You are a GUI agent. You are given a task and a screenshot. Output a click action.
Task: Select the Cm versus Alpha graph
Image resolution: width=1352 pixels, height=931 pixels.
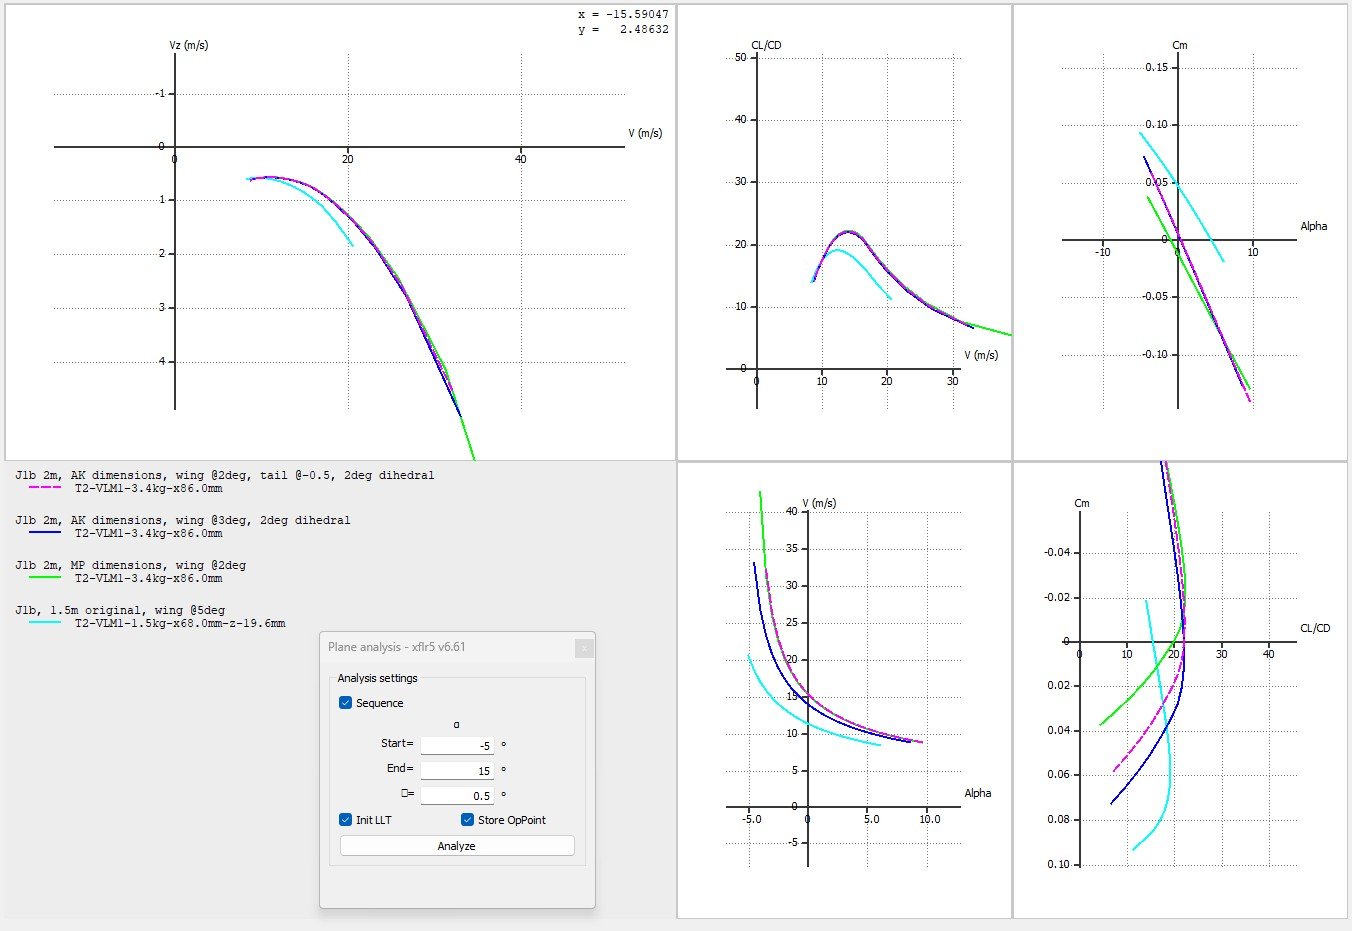pos(1180,232)
